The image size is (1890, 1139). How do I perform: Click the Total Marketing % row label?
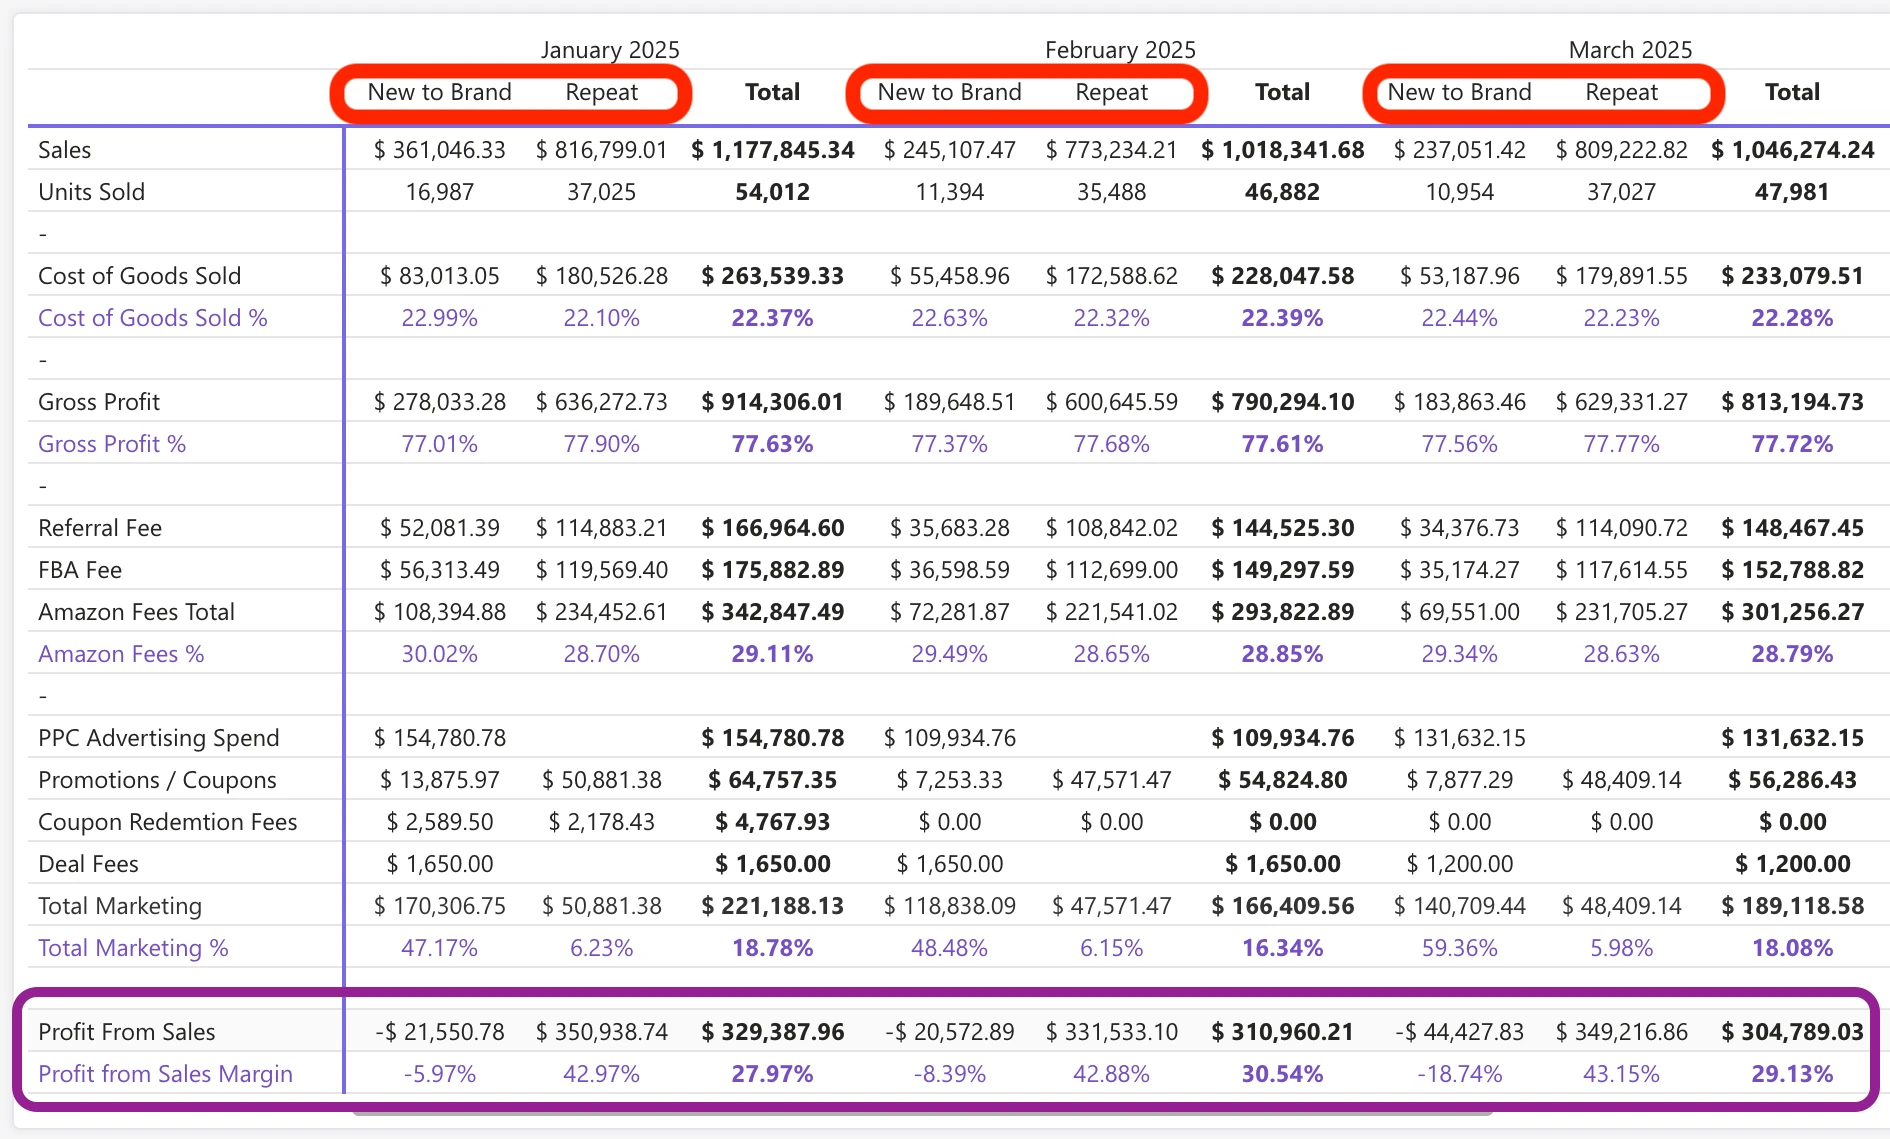tap(133, 948)
